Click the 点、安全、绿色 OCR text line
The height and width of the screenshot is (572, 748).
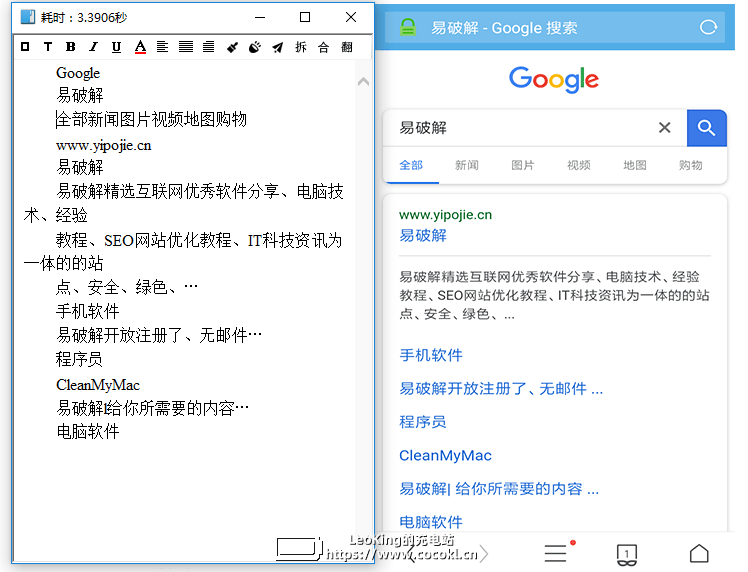[127, 287]
